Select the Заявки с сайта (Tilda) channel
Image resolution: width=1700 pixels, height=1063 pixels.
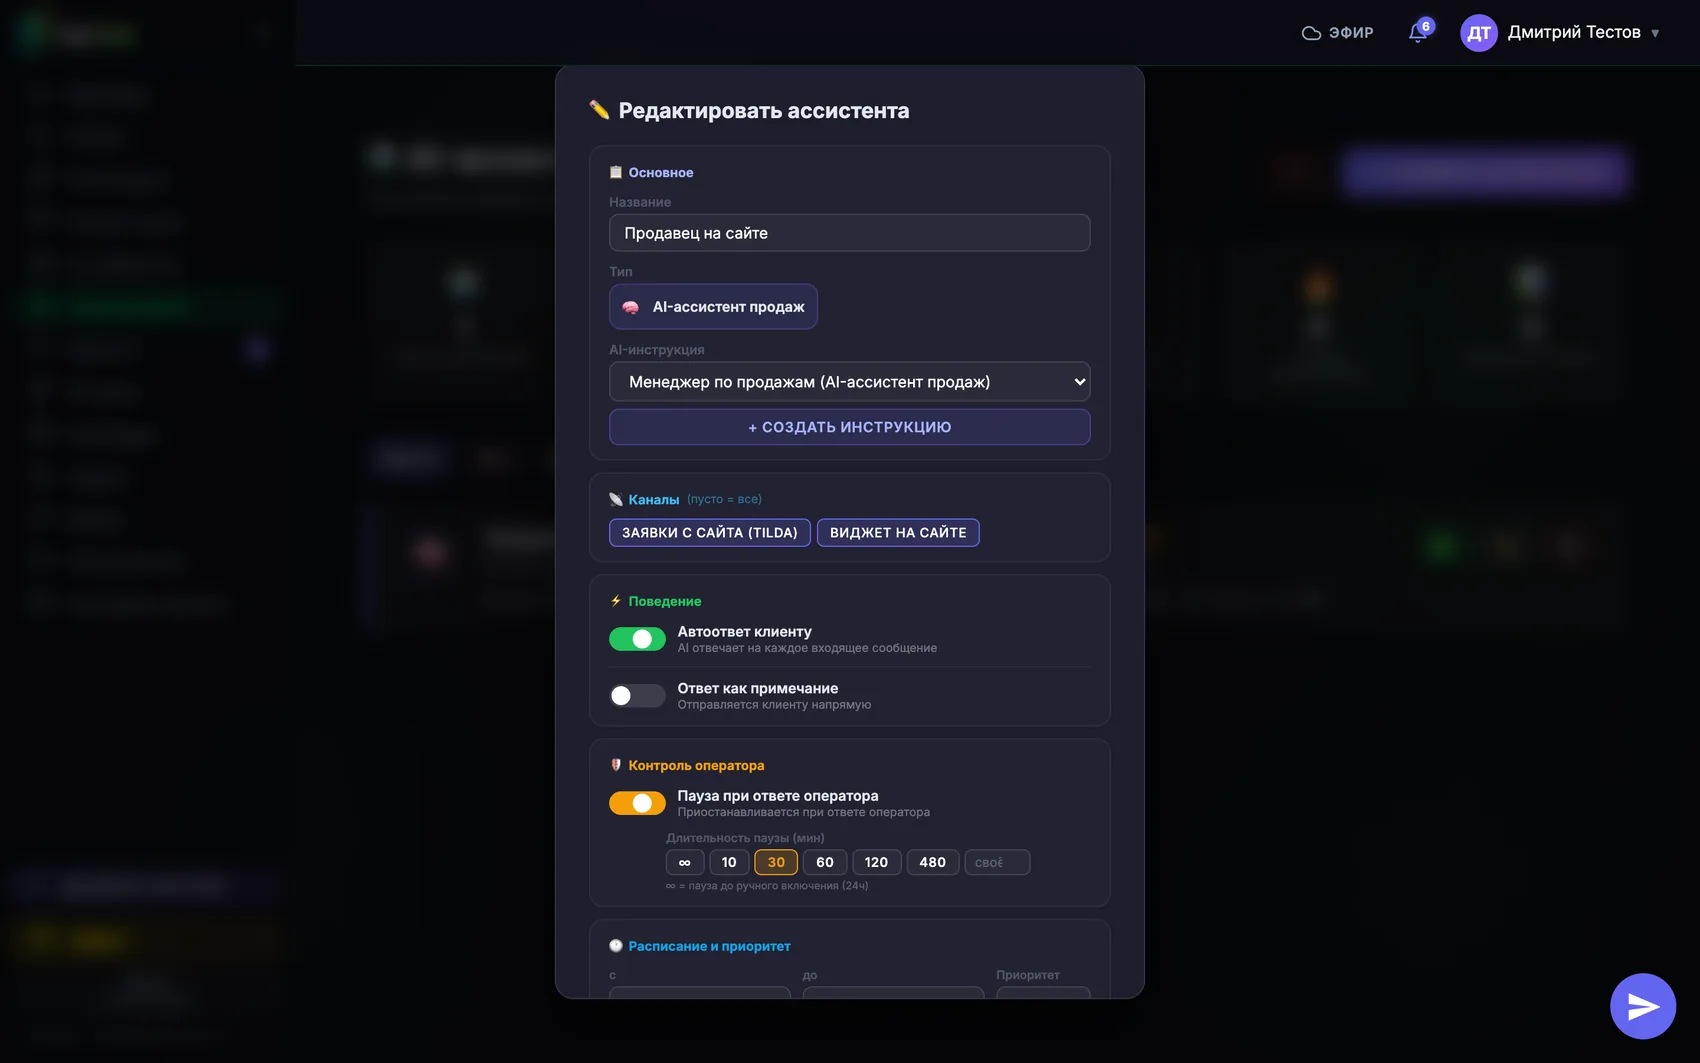710,533
